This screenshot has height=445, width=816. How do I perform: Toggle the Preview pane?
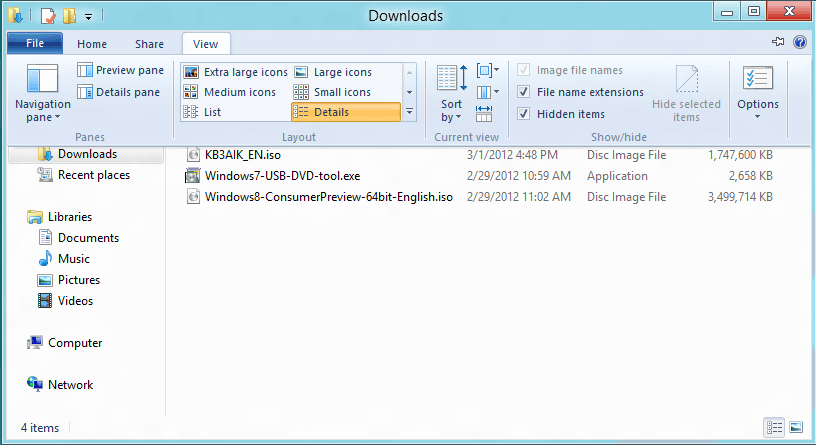(120, 70)
